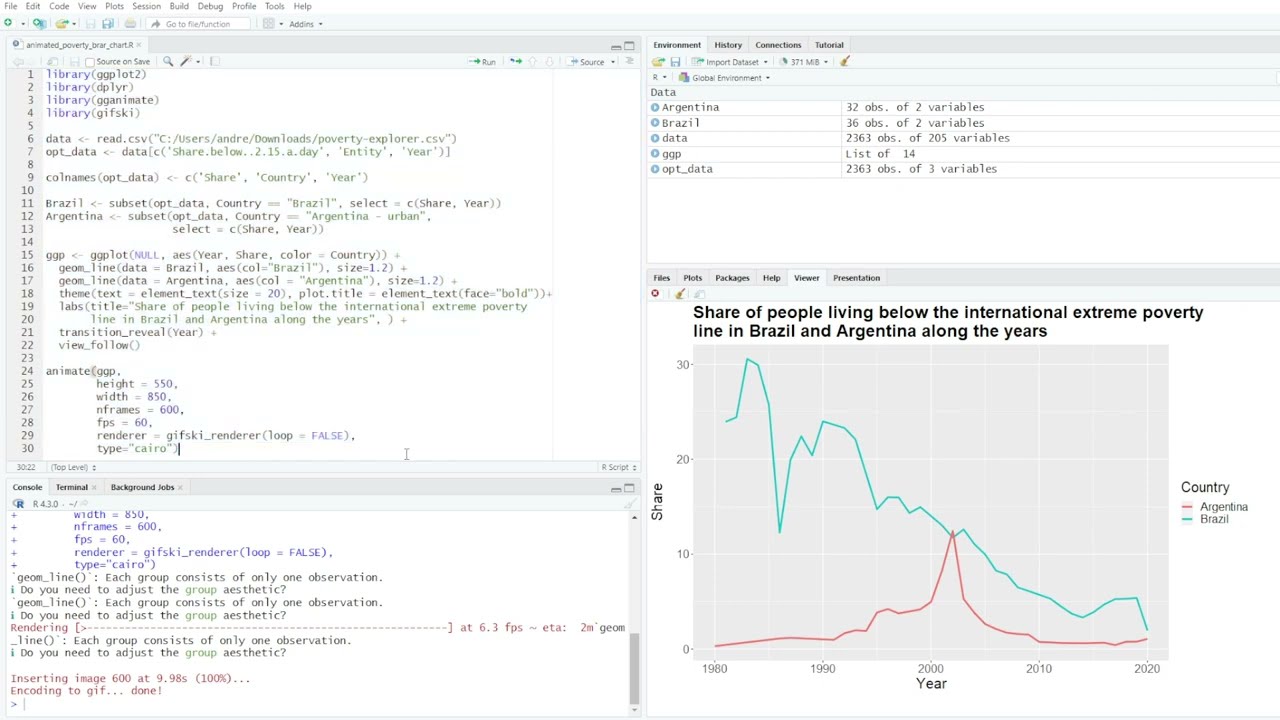Open the recent files dropdown arrow

73,23
